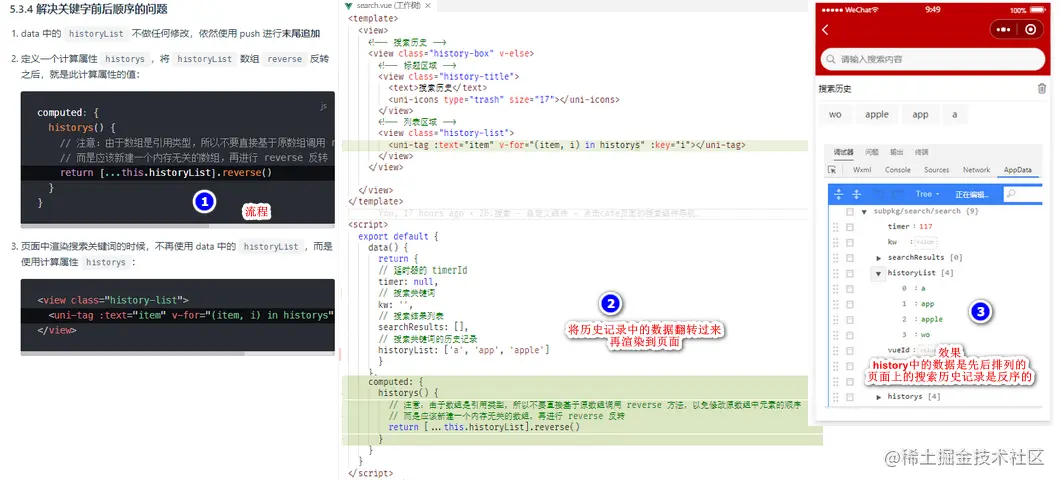
Task: Click the 请输入搜索内容 search input
Action: click(933, 60)
